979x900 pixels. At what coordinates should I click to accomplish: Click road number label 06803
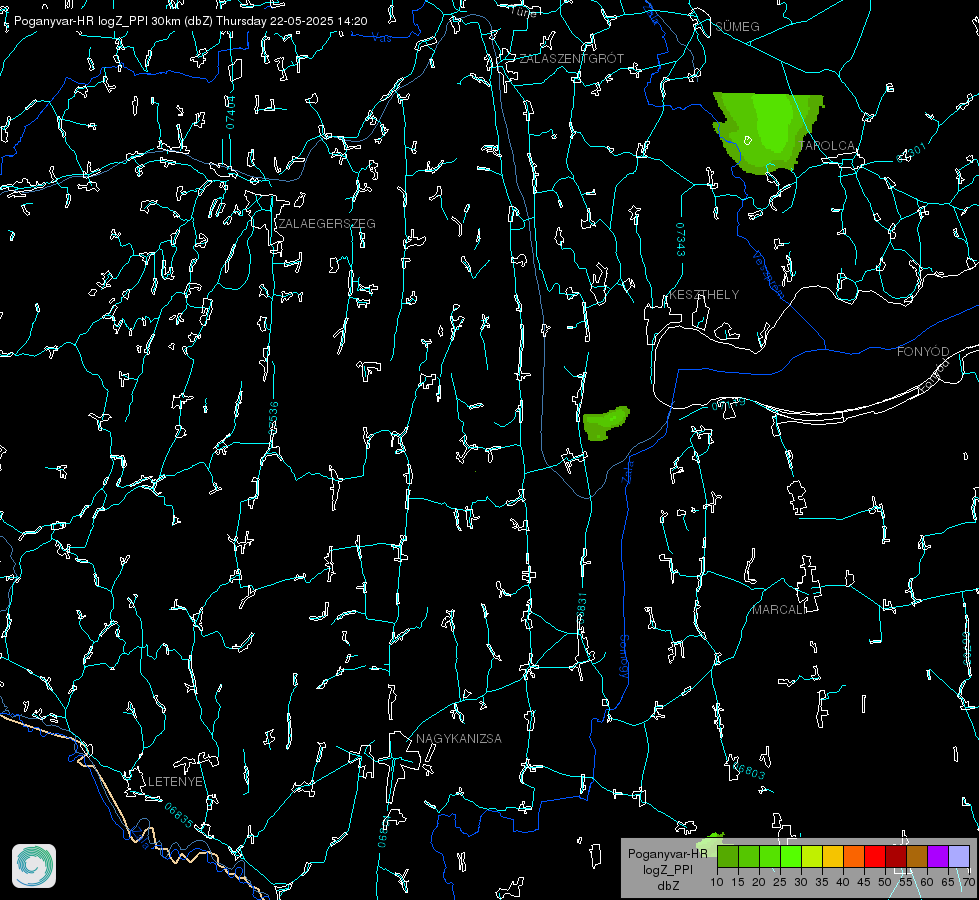pyautogui.click(x=749, y=771)
